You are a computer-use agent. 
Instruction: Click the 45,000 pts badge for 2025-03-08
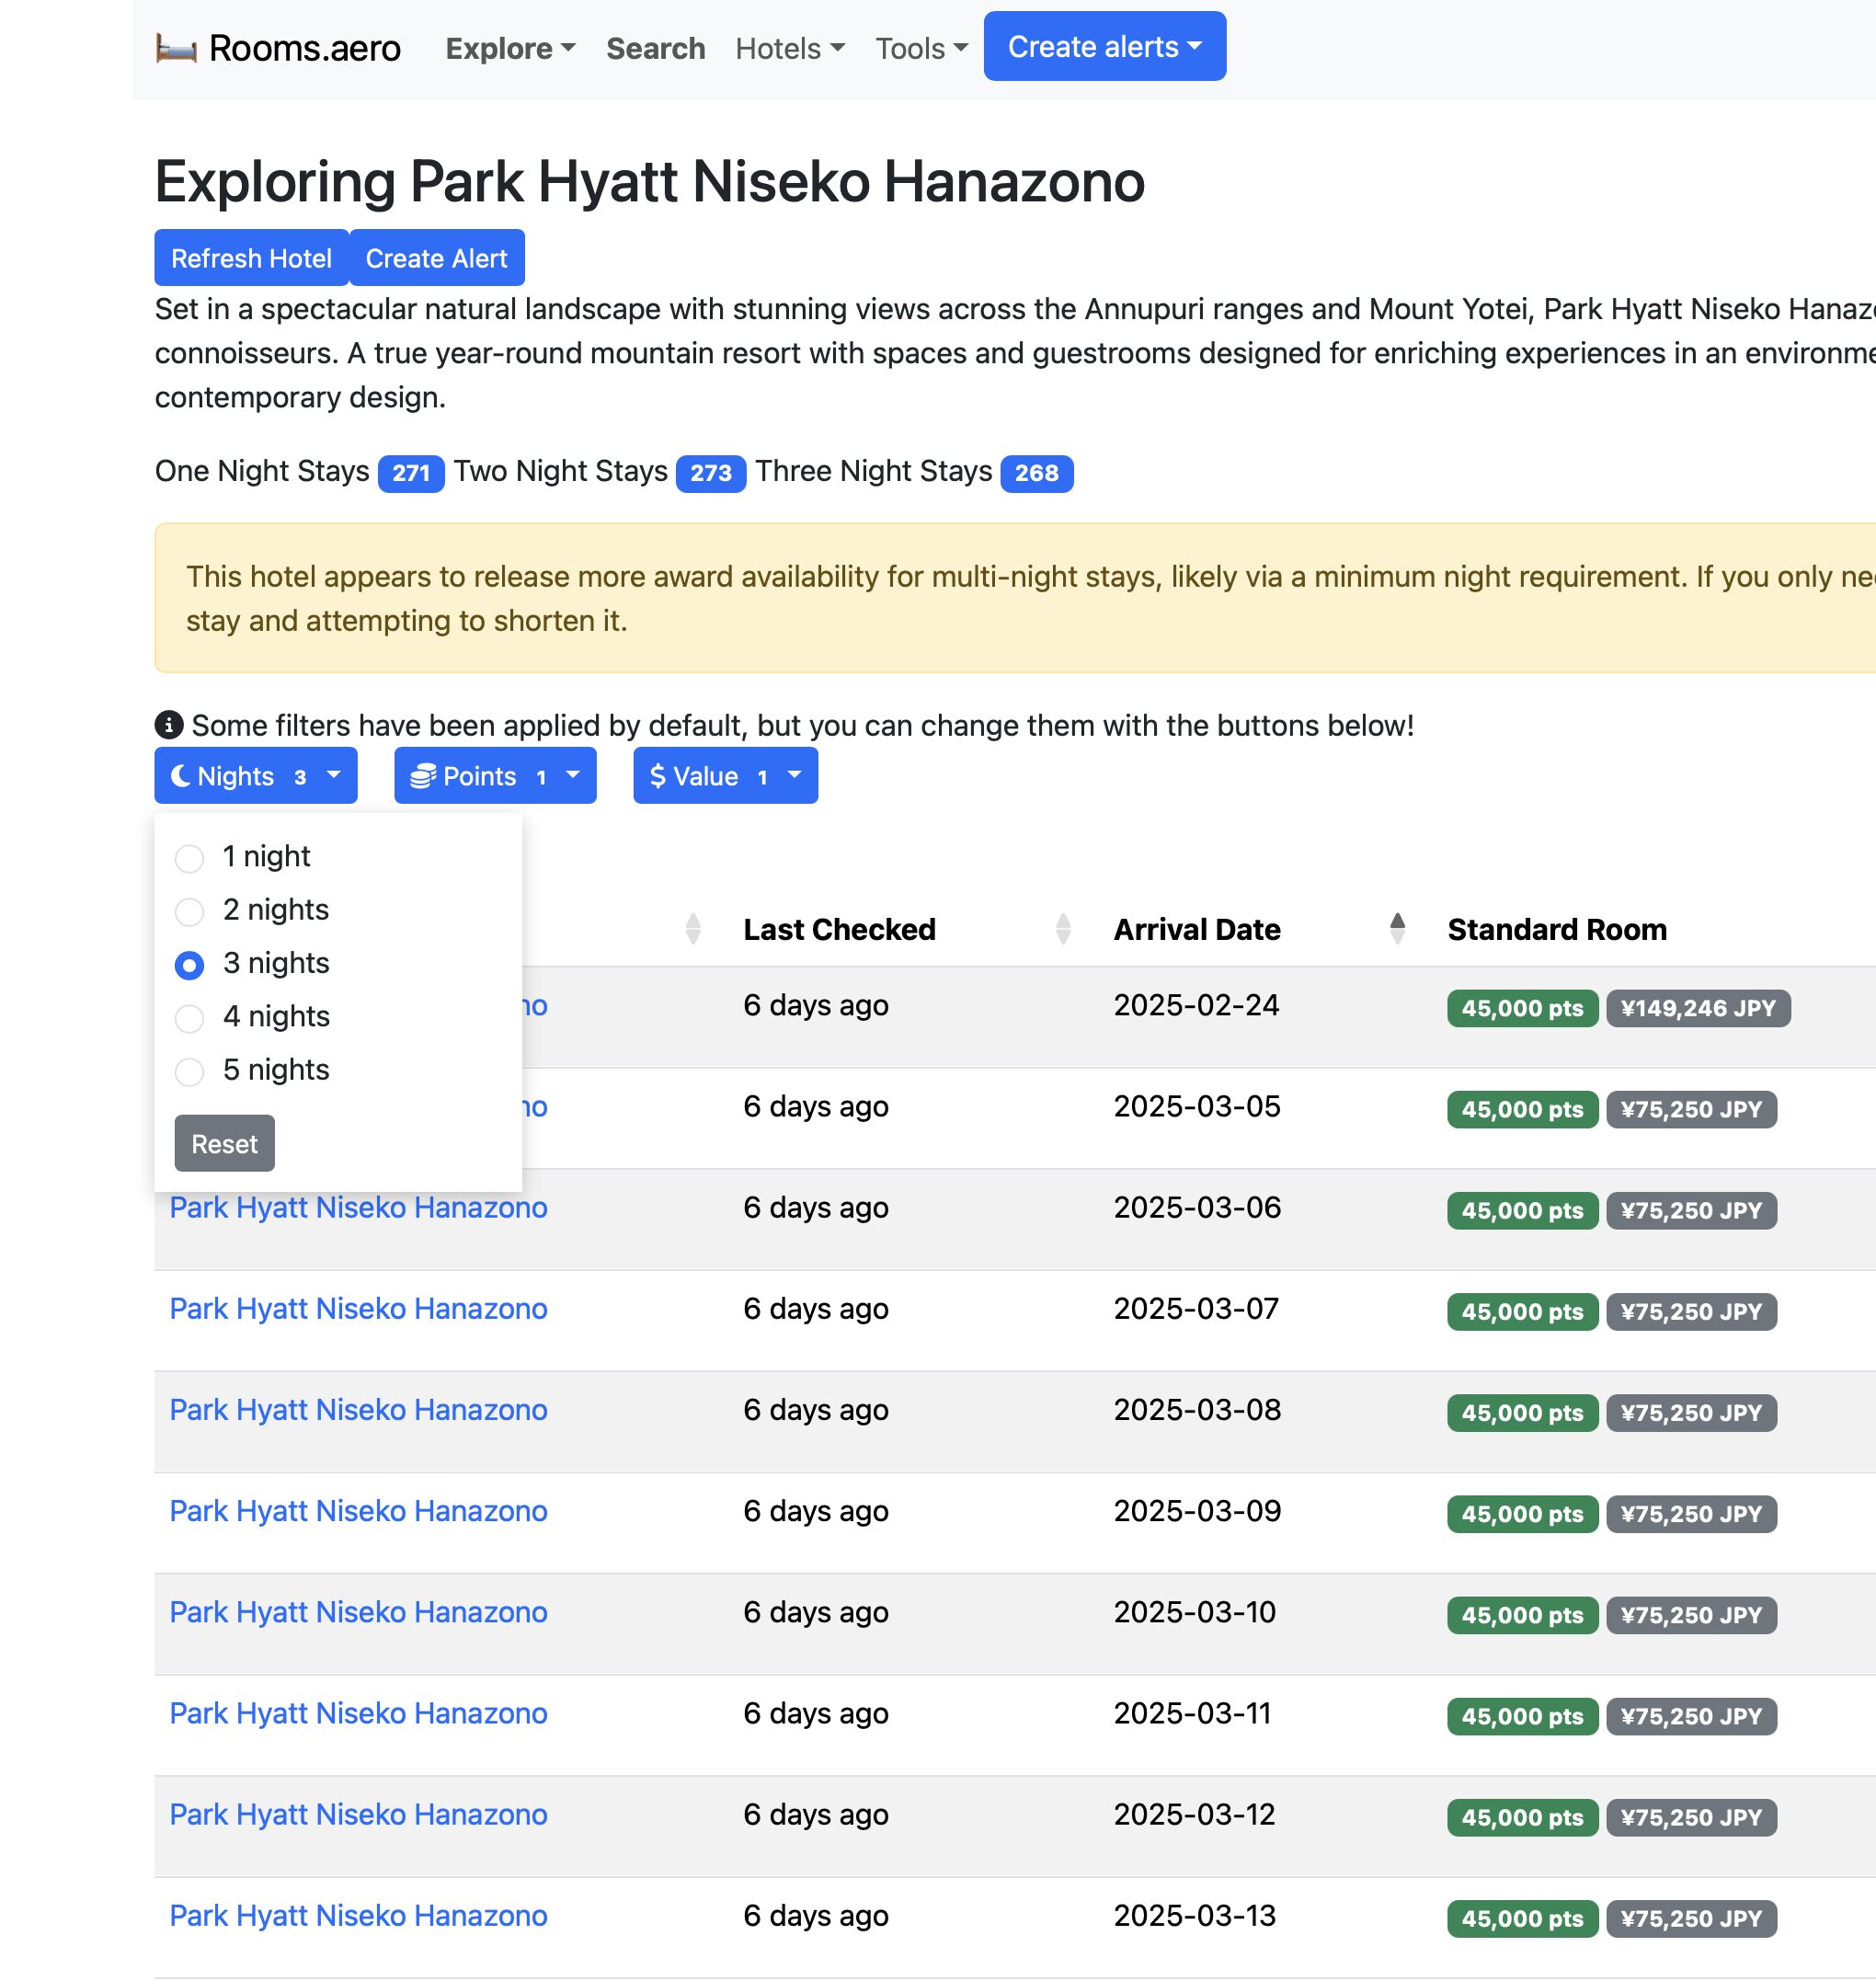(x=1522, y=1413)
